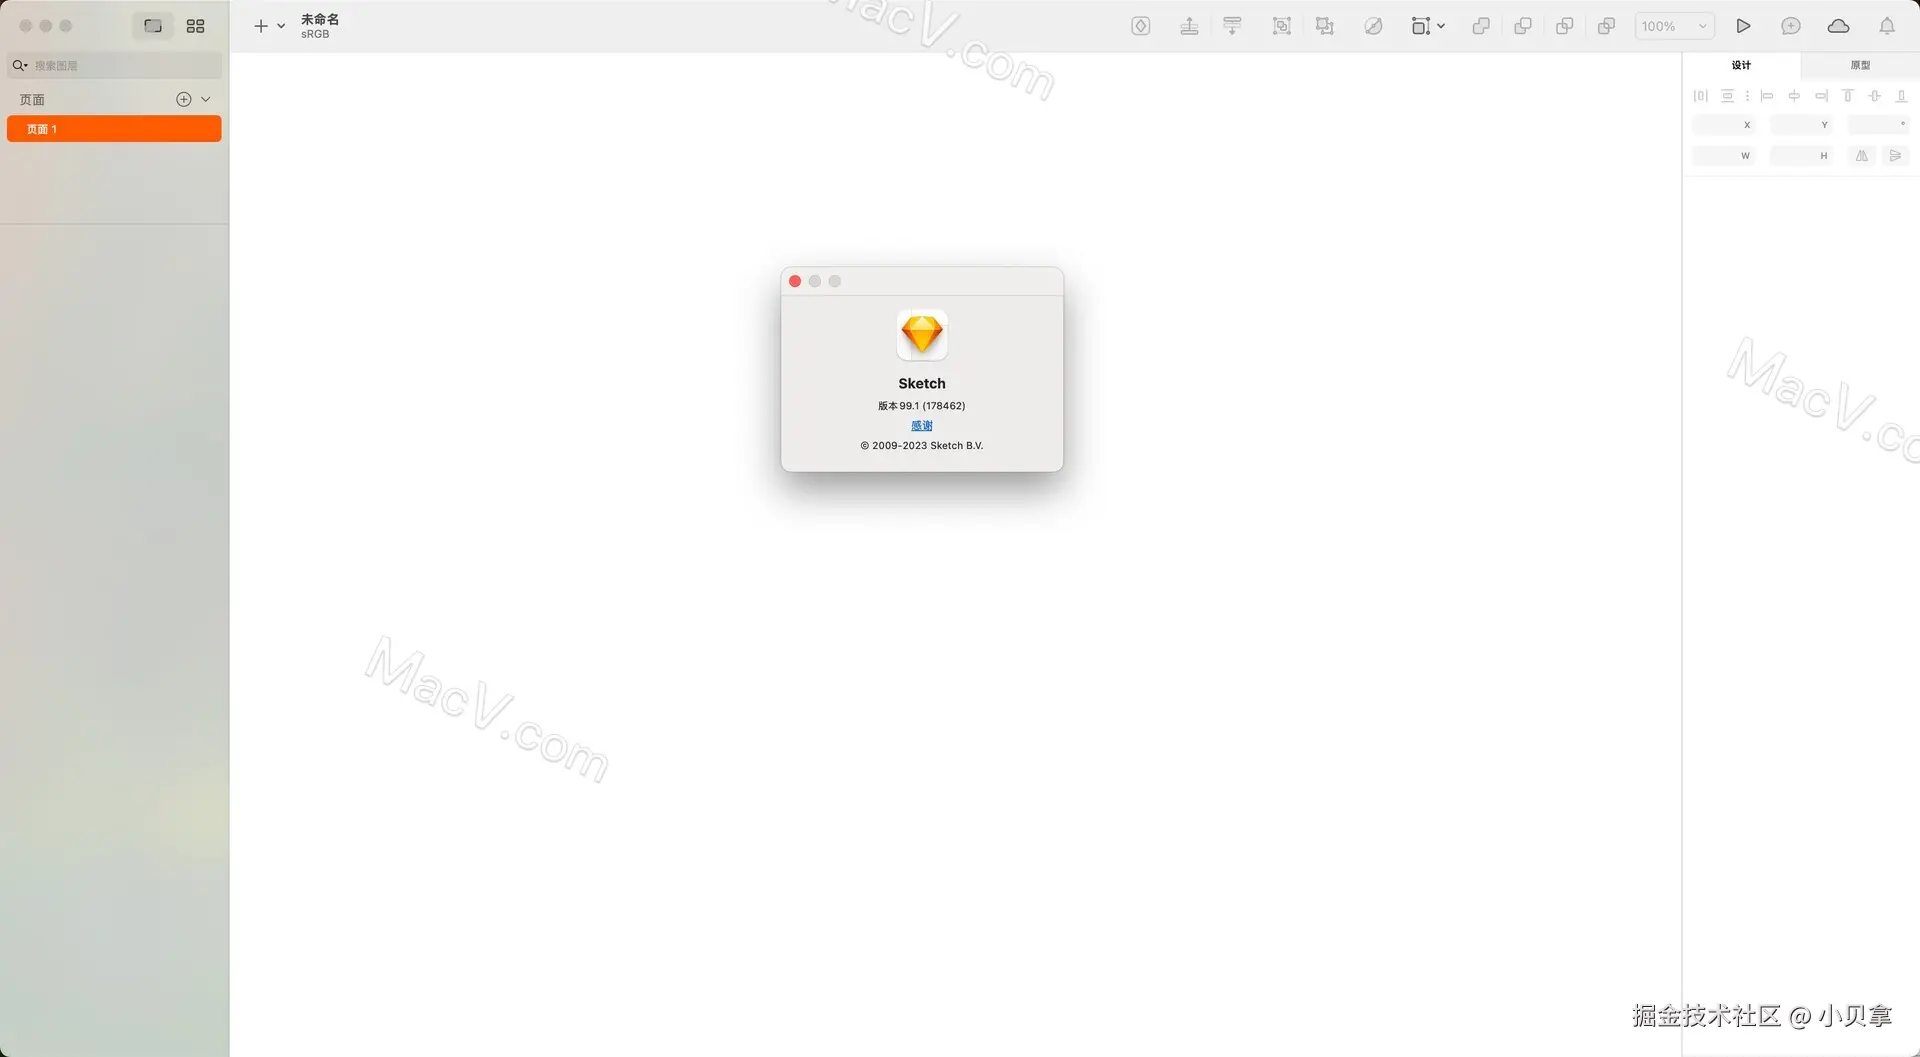Viewport: 1920px width, 1057px height.
Task: Switch to the 原型 inspector tab
Action: point(1860,65)
